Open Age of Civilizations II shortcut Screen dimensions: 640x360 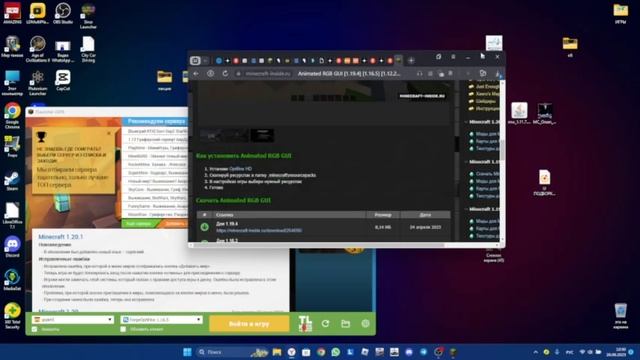pyautogui.click(x=38, y=49)
